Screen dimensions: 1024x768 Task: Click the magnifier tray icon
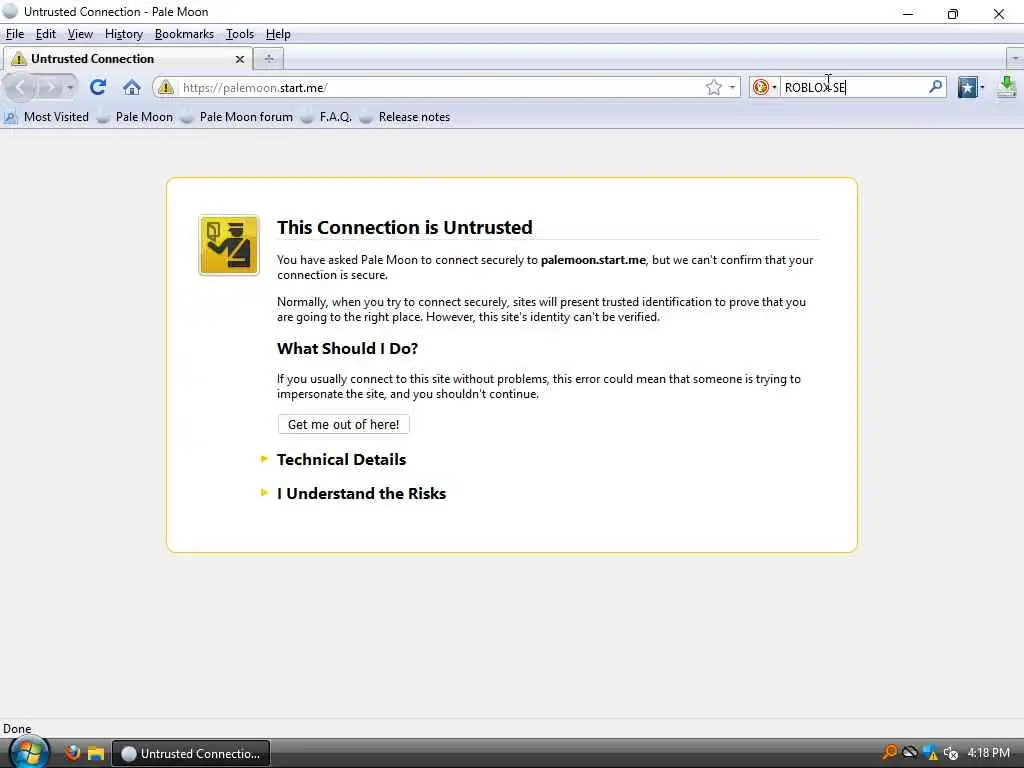coord(889,752)
